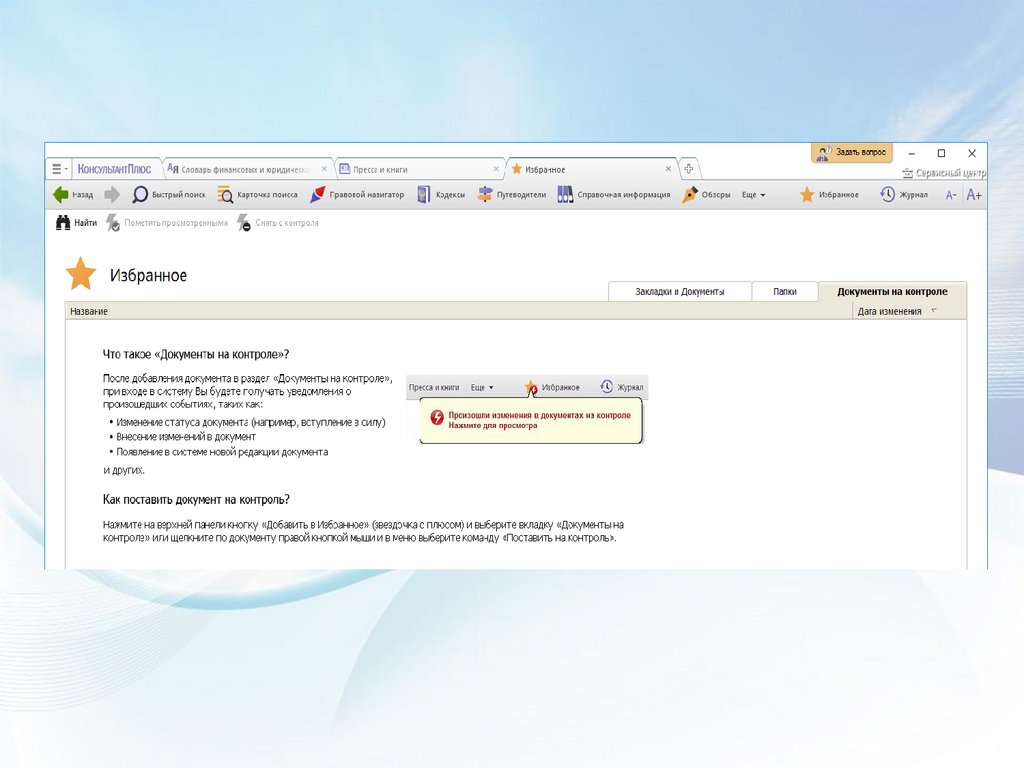Close the Пресса и книги tab
Image resolution: width=1024 pixels, height=768 pixels.
pyautogui.click(x=496, y=169)
